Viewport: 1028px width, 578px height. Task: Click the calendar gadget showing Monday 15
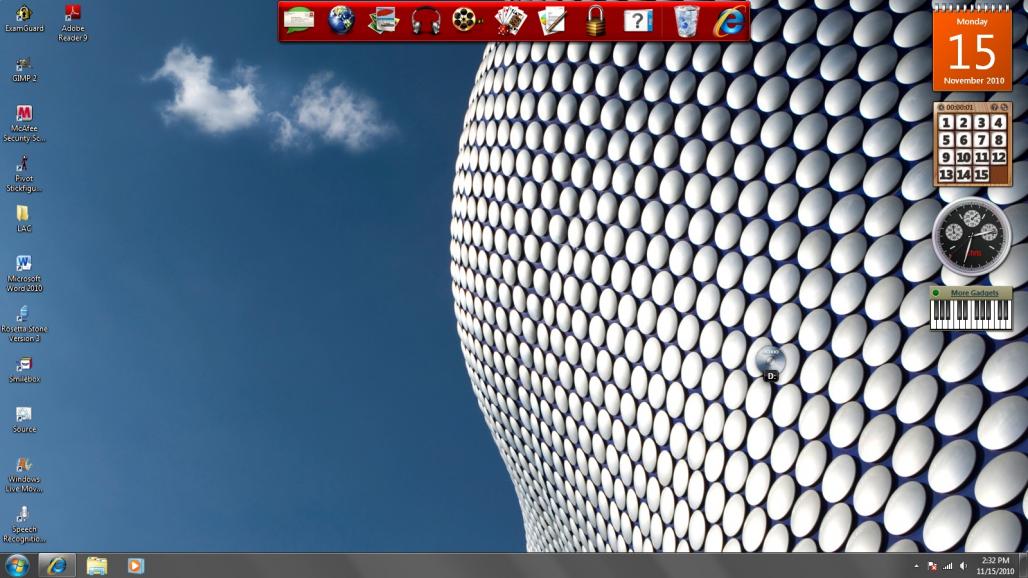[x=972, y=50]
